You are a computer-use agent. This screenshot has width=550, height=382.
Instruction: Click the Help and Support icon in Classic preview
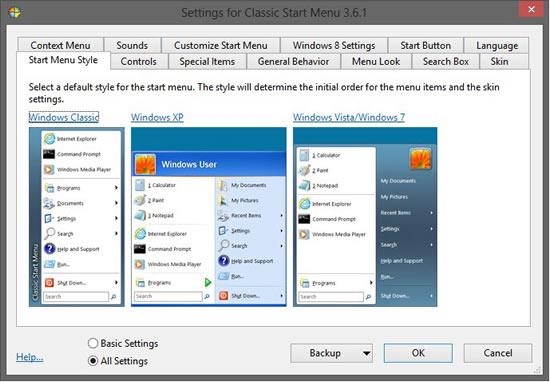(x=49, y=248)
